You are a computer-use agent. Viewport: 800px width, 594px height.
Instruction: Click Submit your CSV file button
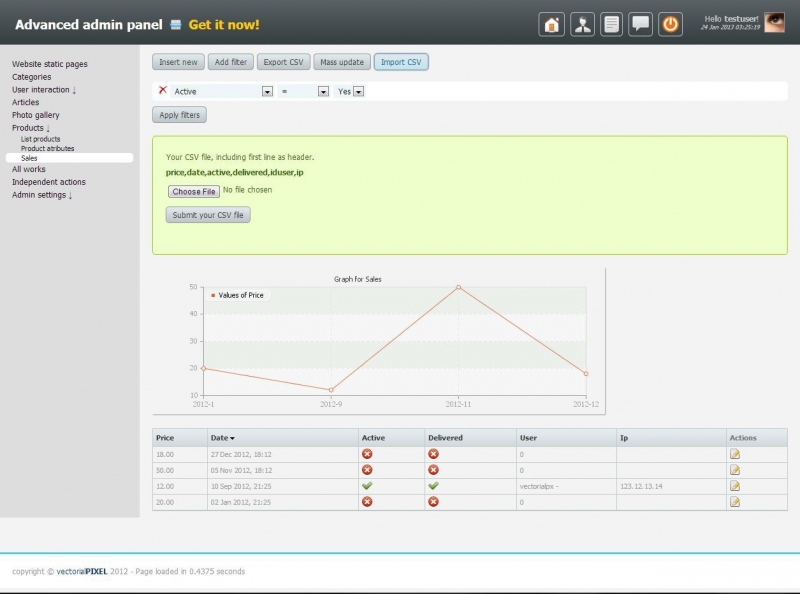point(208,215)
